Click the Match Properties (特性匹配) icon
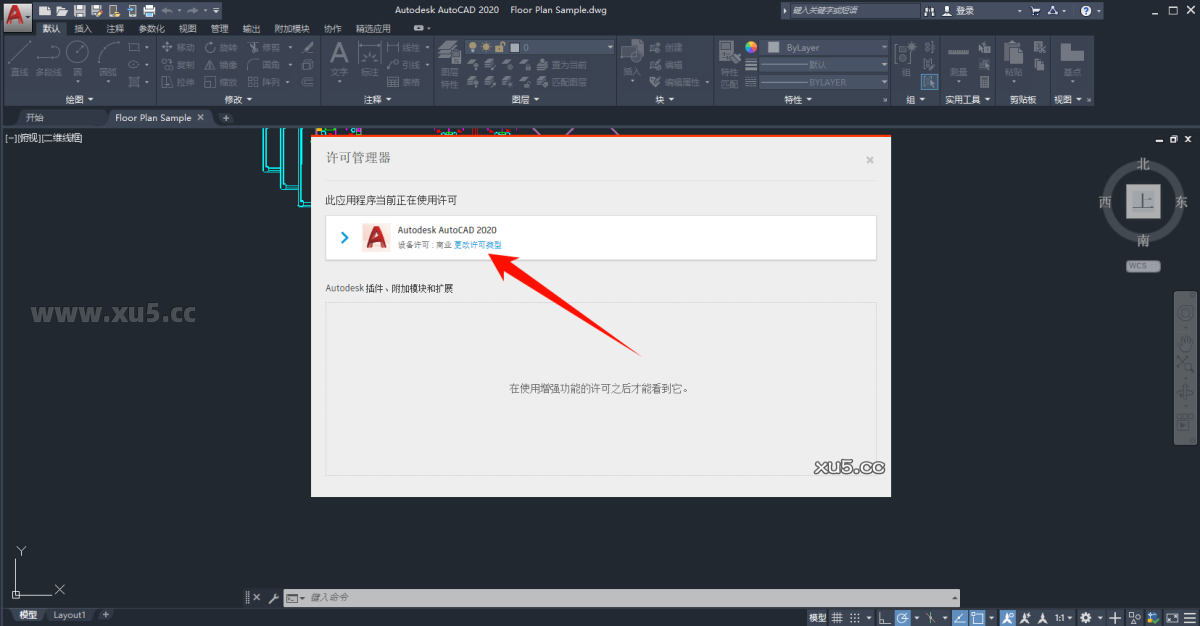 point(727,52)
